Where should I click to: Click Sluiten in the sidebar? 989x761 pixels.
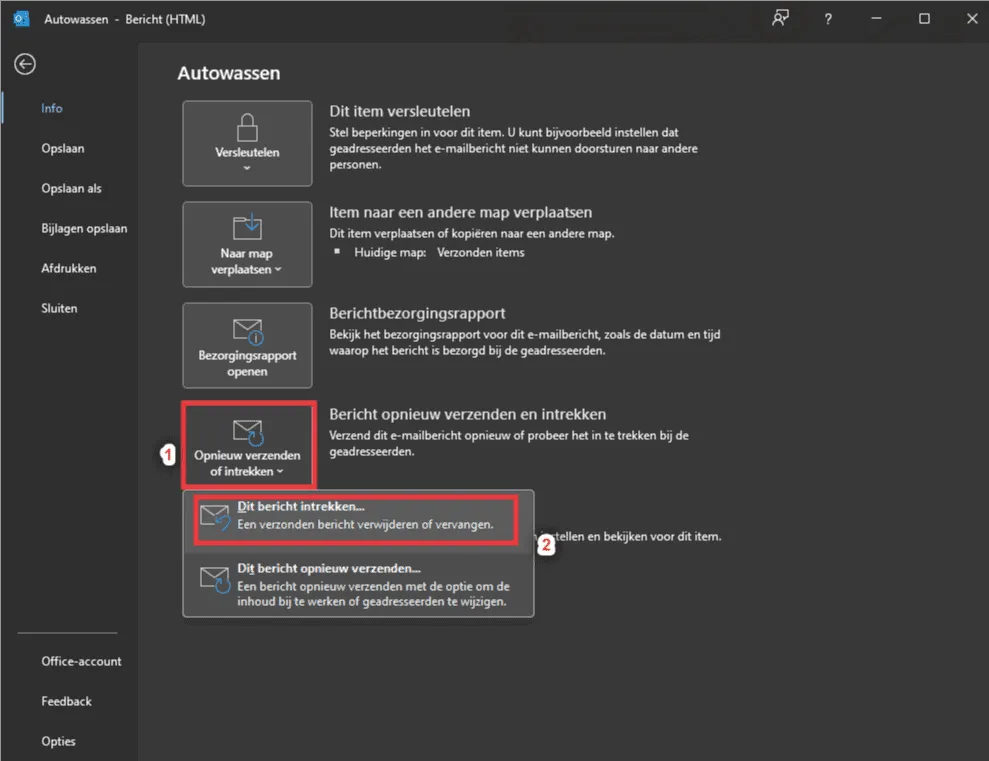point(59,308)
